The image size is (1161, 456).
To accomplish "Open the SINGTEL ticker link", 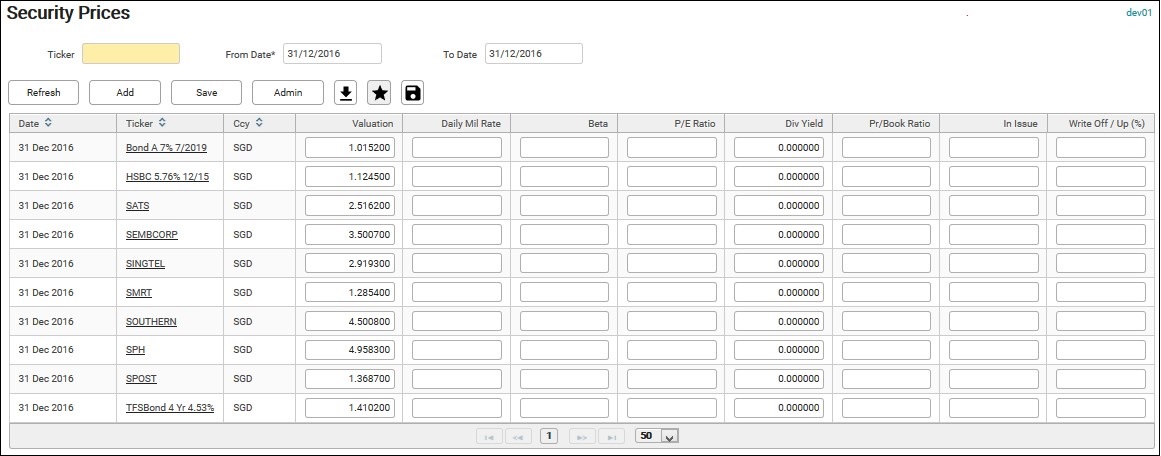I will pos(147,263).
